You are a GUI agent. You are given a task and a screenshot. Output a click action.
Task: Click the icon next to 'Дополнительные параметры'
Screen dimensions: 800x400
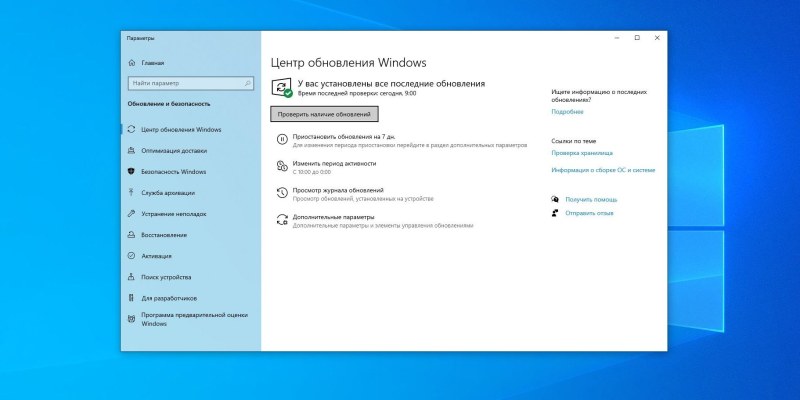coord(282,220)
